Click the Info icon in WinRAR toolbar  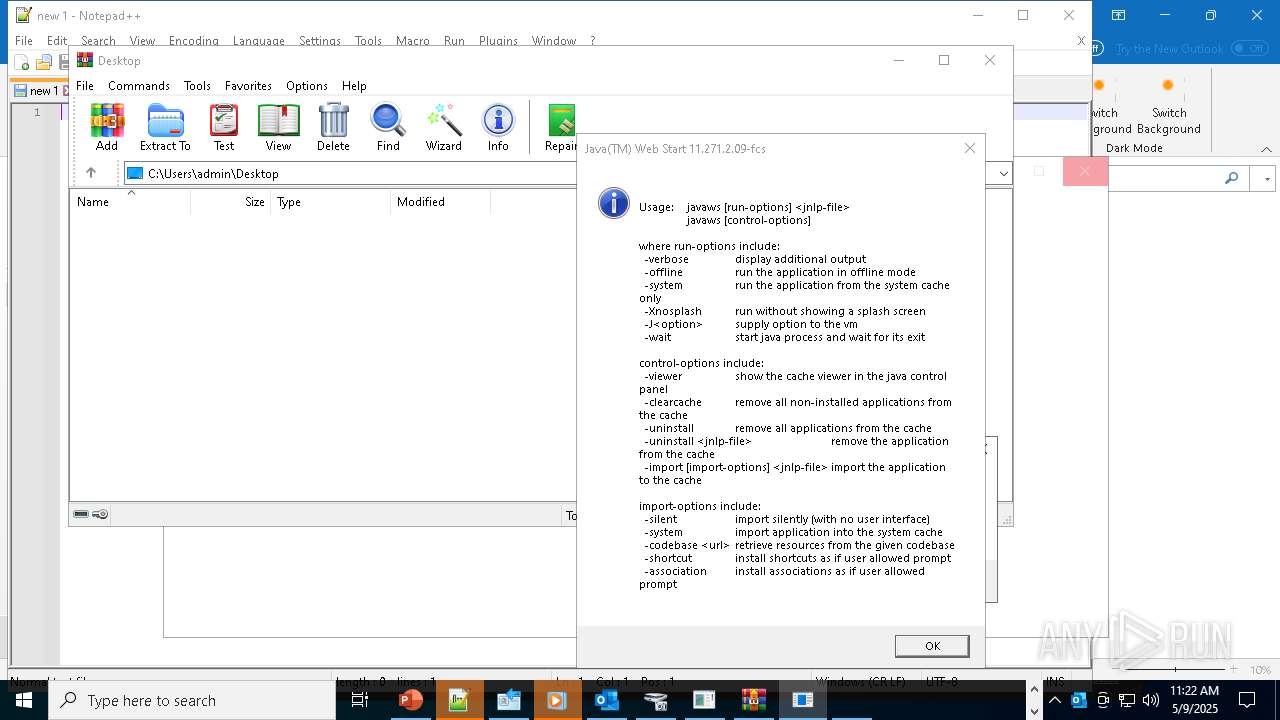coord(498,127)
